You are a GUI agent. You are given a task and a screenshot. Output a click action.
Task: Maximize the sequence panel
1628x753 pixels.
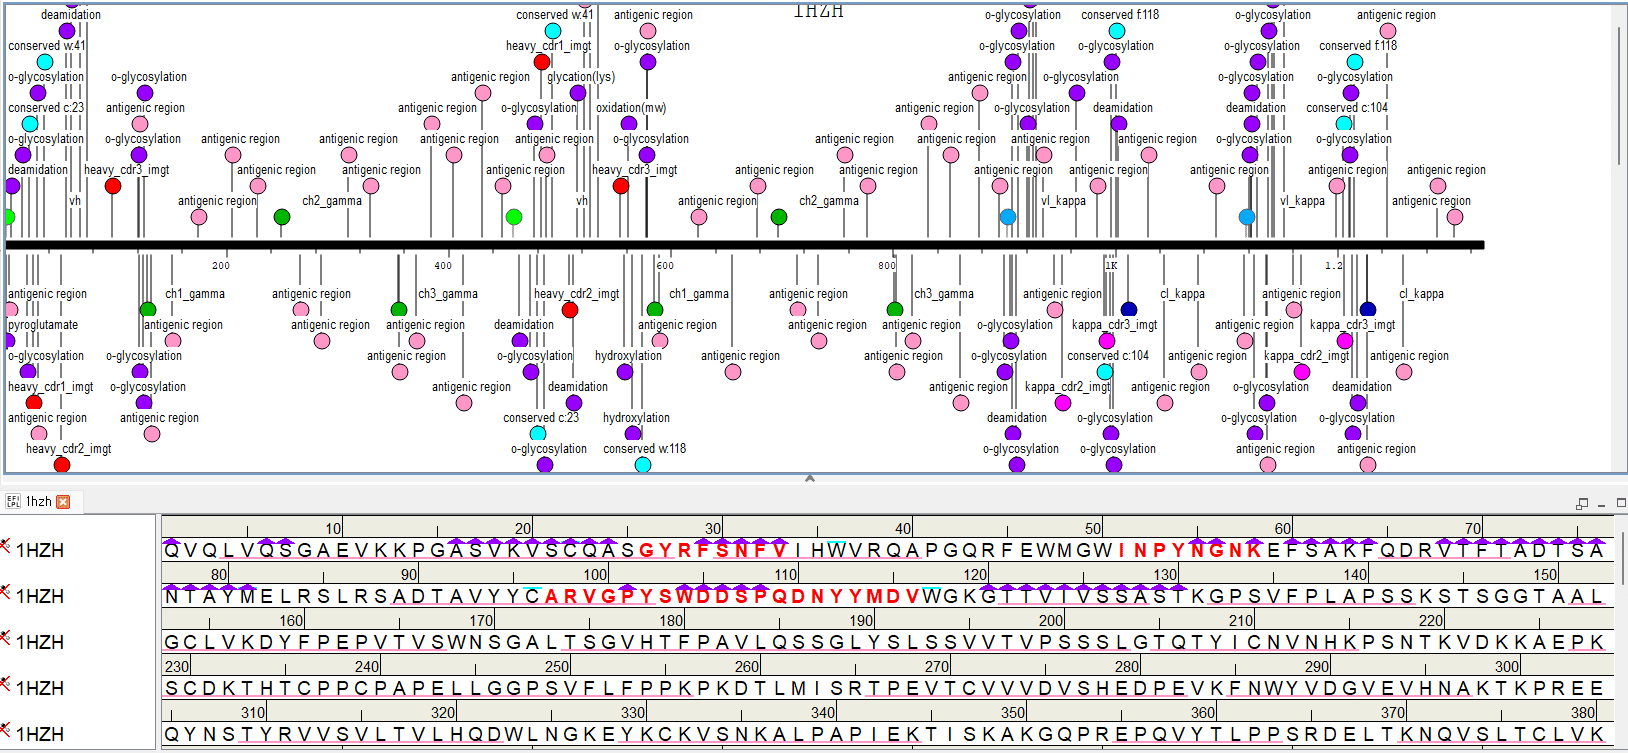tap(1621, 503)
